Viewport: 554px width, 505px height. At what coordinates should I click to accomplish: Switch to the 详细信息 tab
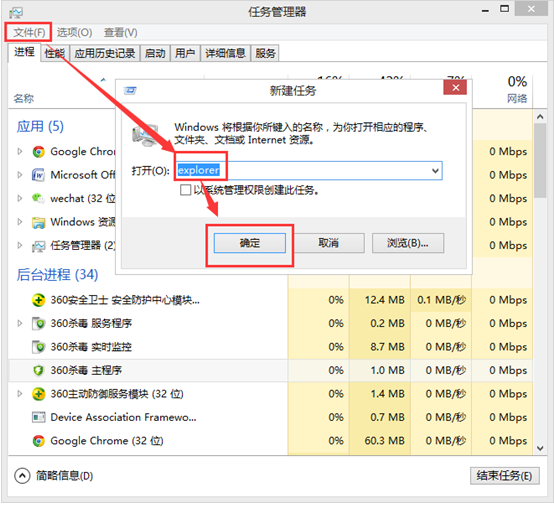click(x=225, y=53)
